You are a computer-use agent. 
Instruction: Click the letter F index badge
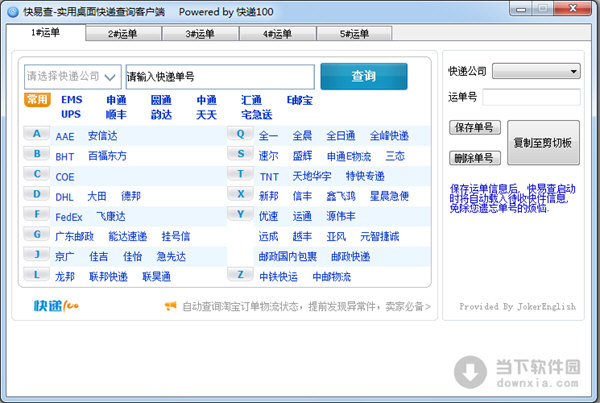coord(37,214)
